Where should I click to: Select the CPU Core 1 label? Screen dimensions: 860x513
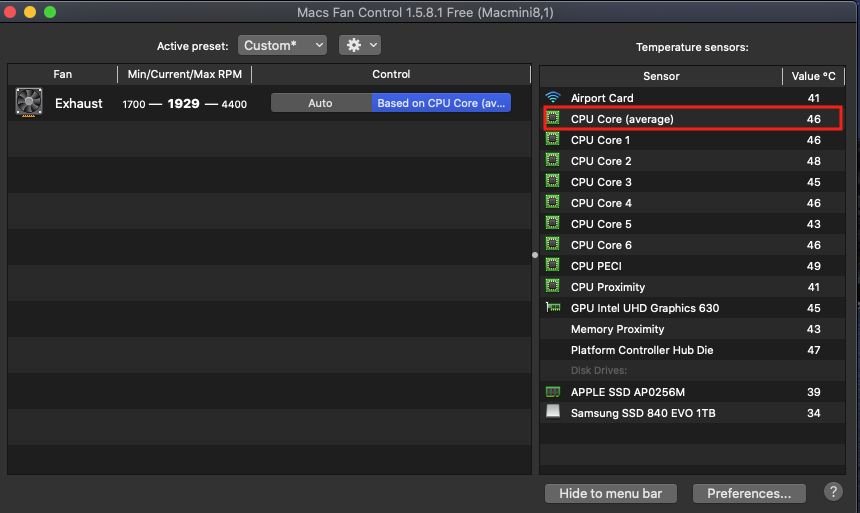coord(600,140)
